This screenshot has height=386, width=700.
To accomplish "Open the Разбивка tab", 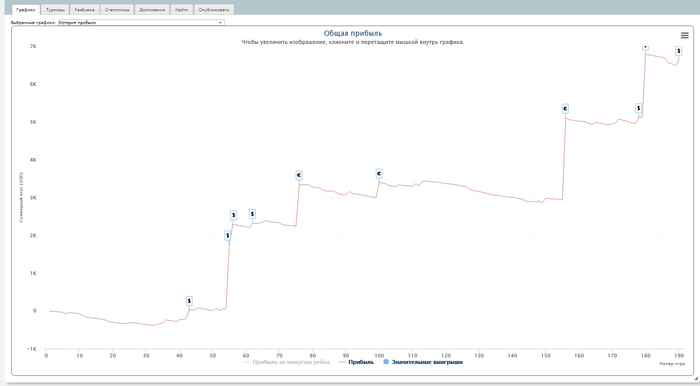I will pyautogui.click(x=84, y=10).
